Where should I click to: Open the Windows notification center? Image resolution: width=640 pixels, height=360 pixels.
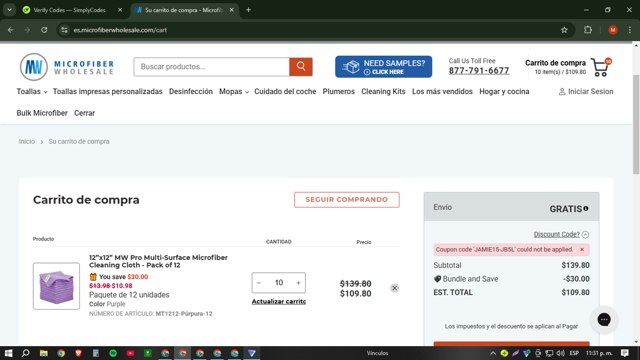pyautogui.click(x=625, y=353)
